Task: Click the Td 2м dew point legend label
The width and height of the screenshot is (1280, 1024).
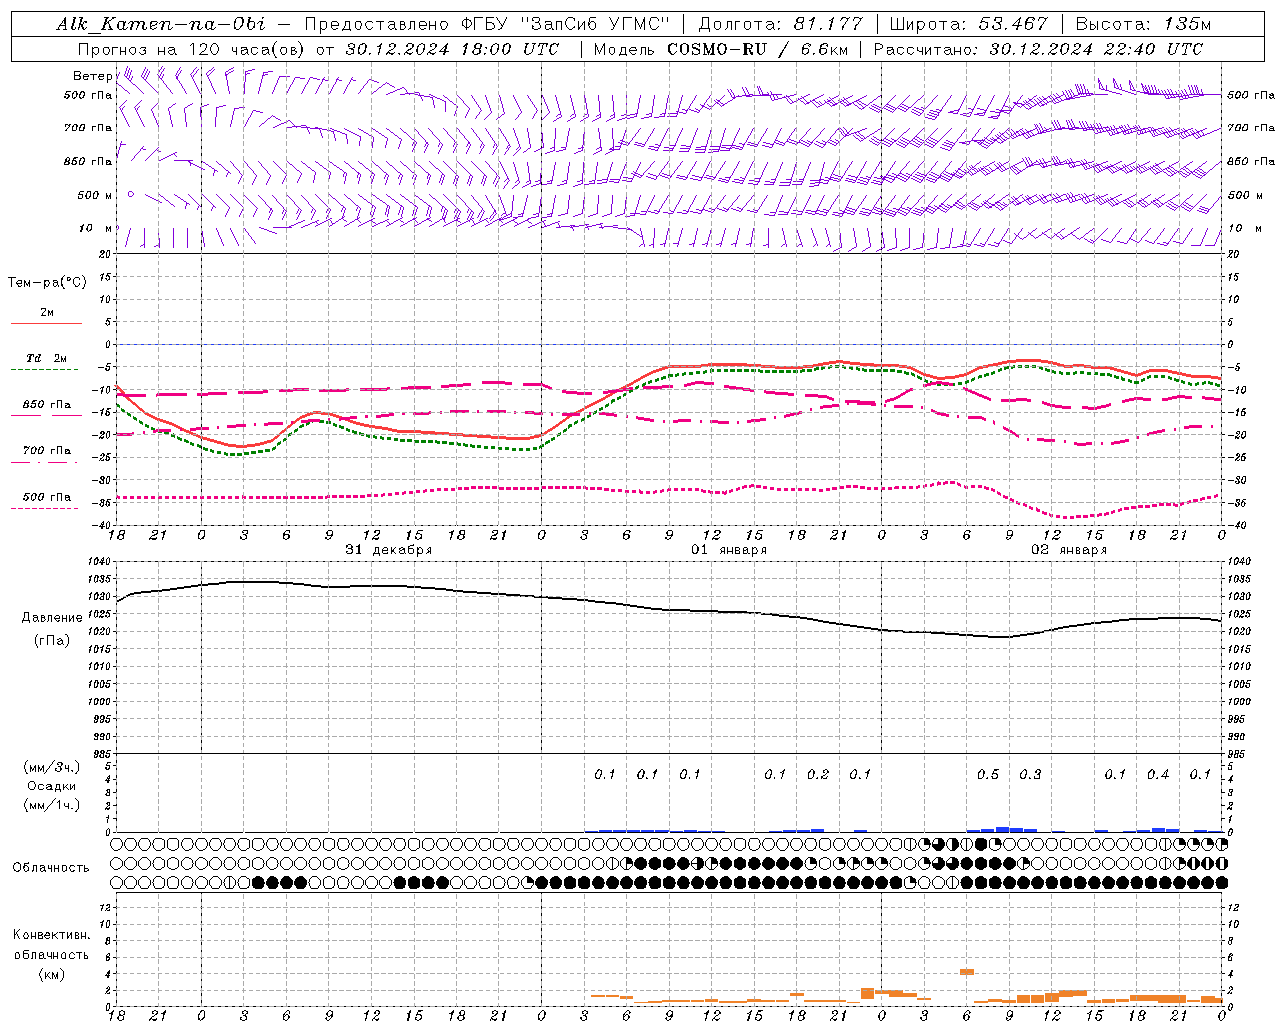Action: (x=47, y=358)
